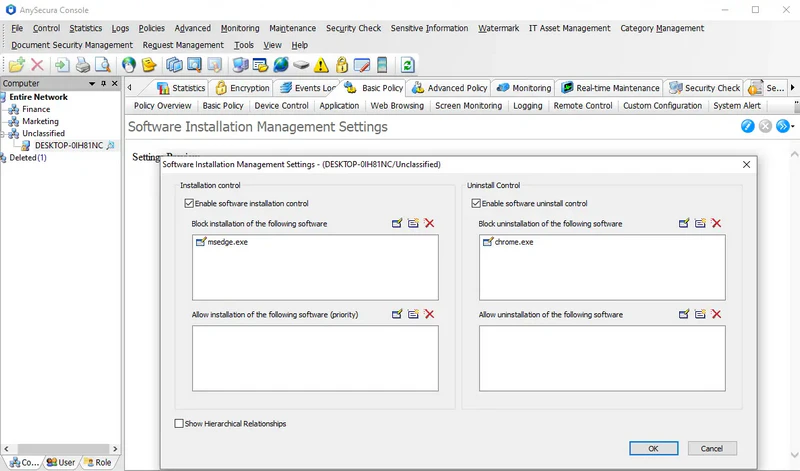The image size is (800, 471).
Task: Click the computer monitor toolbar icon
Action: (240, 65)
